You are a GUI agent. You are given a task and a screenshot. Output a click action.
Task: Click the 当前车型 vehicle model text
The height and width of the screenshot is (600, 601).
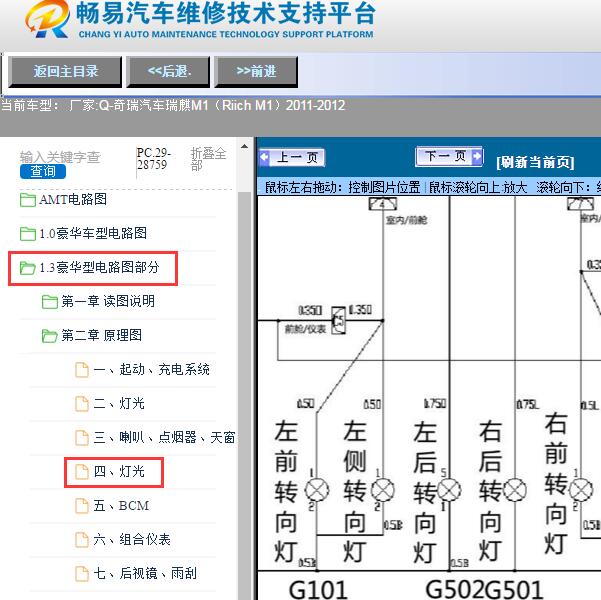tap(173, 105)
